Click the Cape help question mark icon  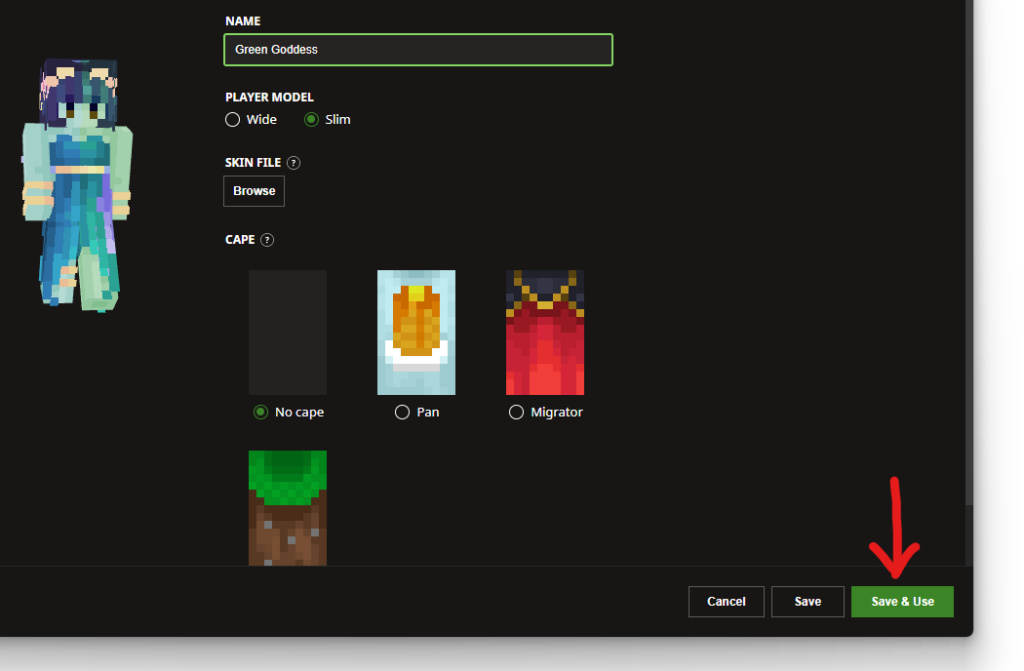pos(267,240)
